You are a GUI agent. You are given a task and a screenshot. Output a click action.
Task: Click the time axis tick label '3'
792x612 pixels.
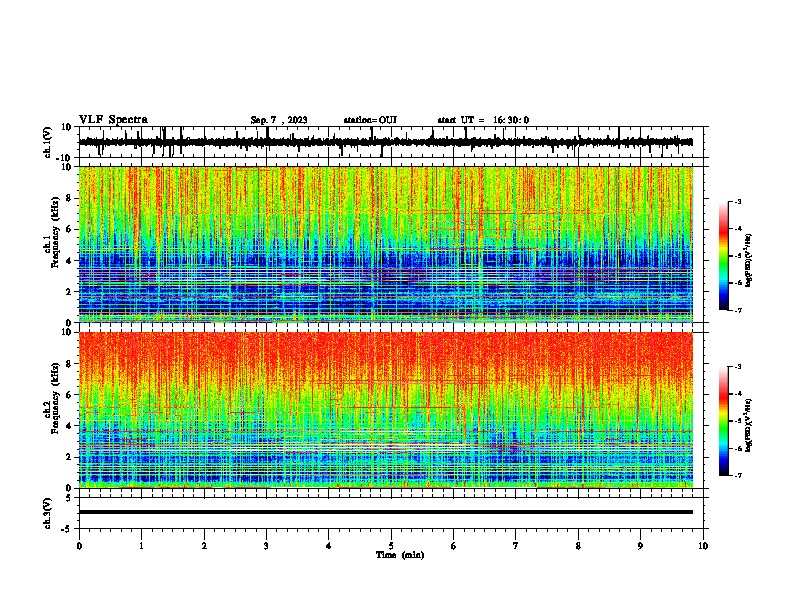click(x=266, y=546)
